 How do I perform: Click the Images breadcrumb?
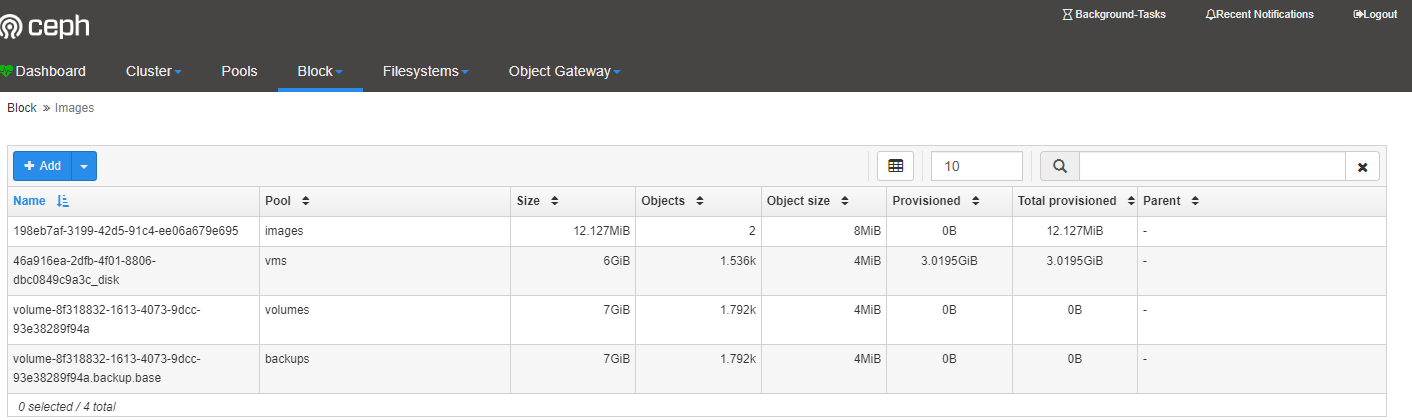74,108
